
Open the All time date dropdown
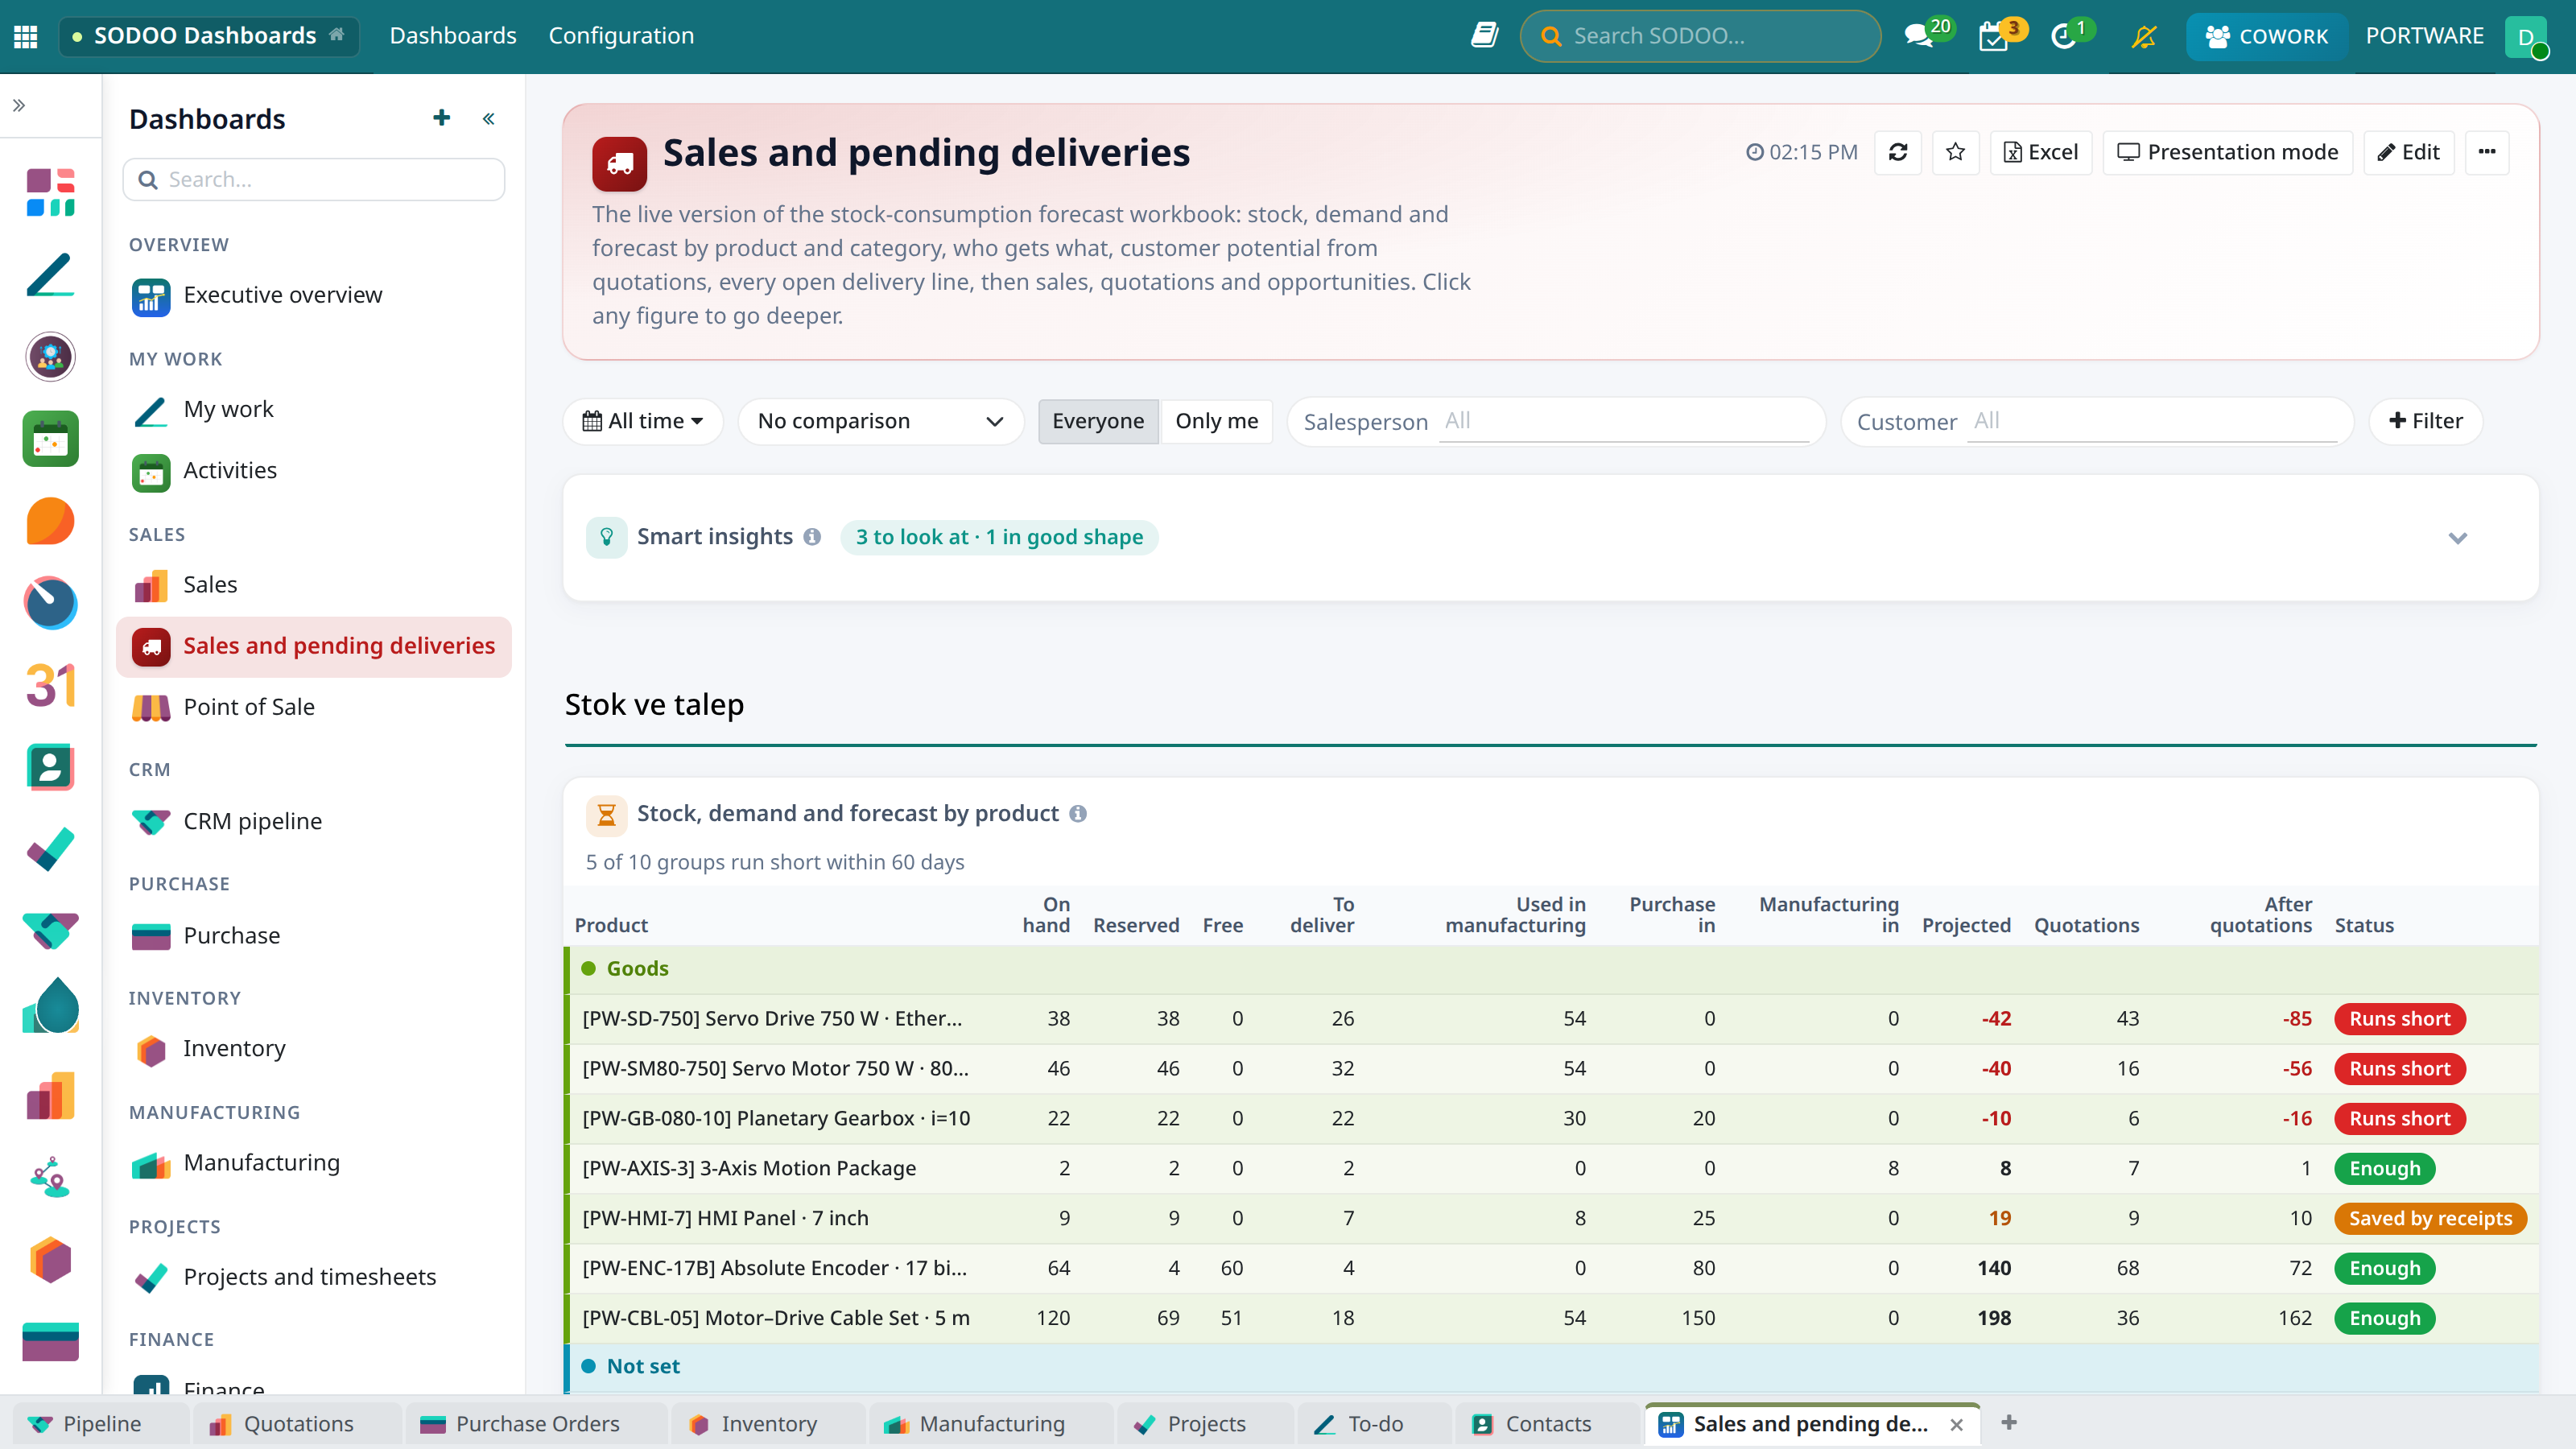pos(642,421)
